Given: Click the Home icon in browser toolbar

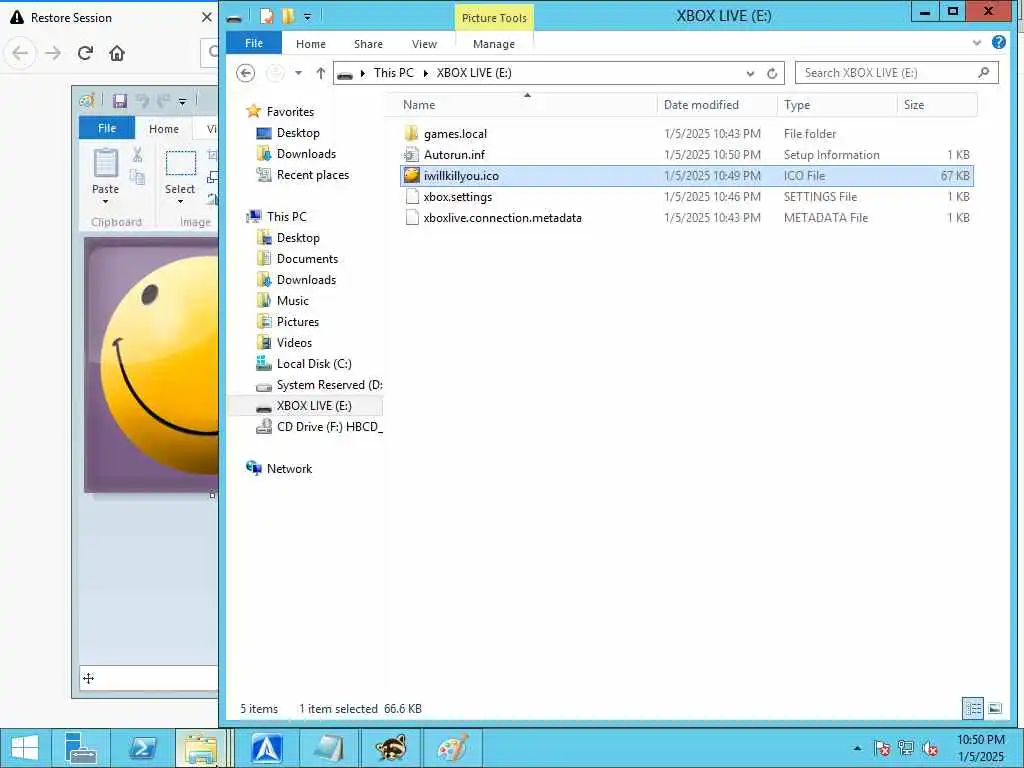Looking at the screenshot, I should tap(117, 53).
